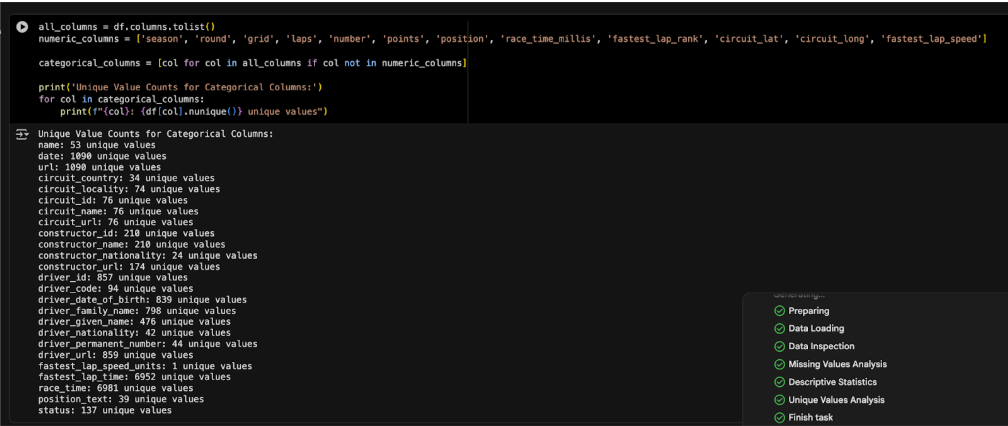Open the Descriptive Statistics step
Viewport: 1008px width, 426px height.
pyautogui.click(x=832, y=382)
